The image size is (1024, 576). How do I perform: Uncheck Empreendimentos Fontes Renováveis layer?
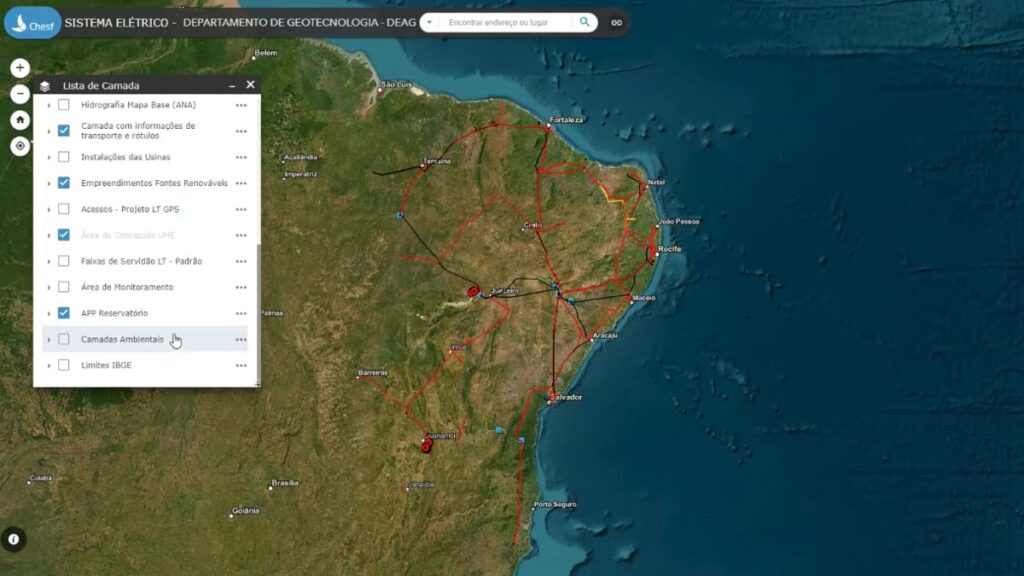point(63,183)
